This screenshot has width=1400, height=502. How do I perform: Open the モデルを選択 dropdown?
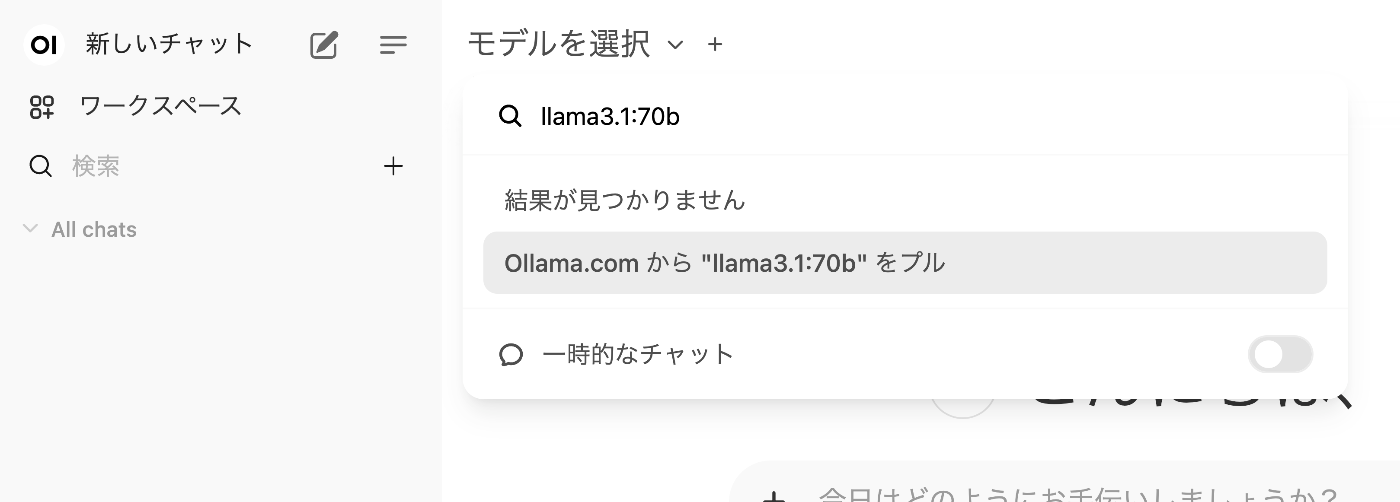(x=559, y=44)
